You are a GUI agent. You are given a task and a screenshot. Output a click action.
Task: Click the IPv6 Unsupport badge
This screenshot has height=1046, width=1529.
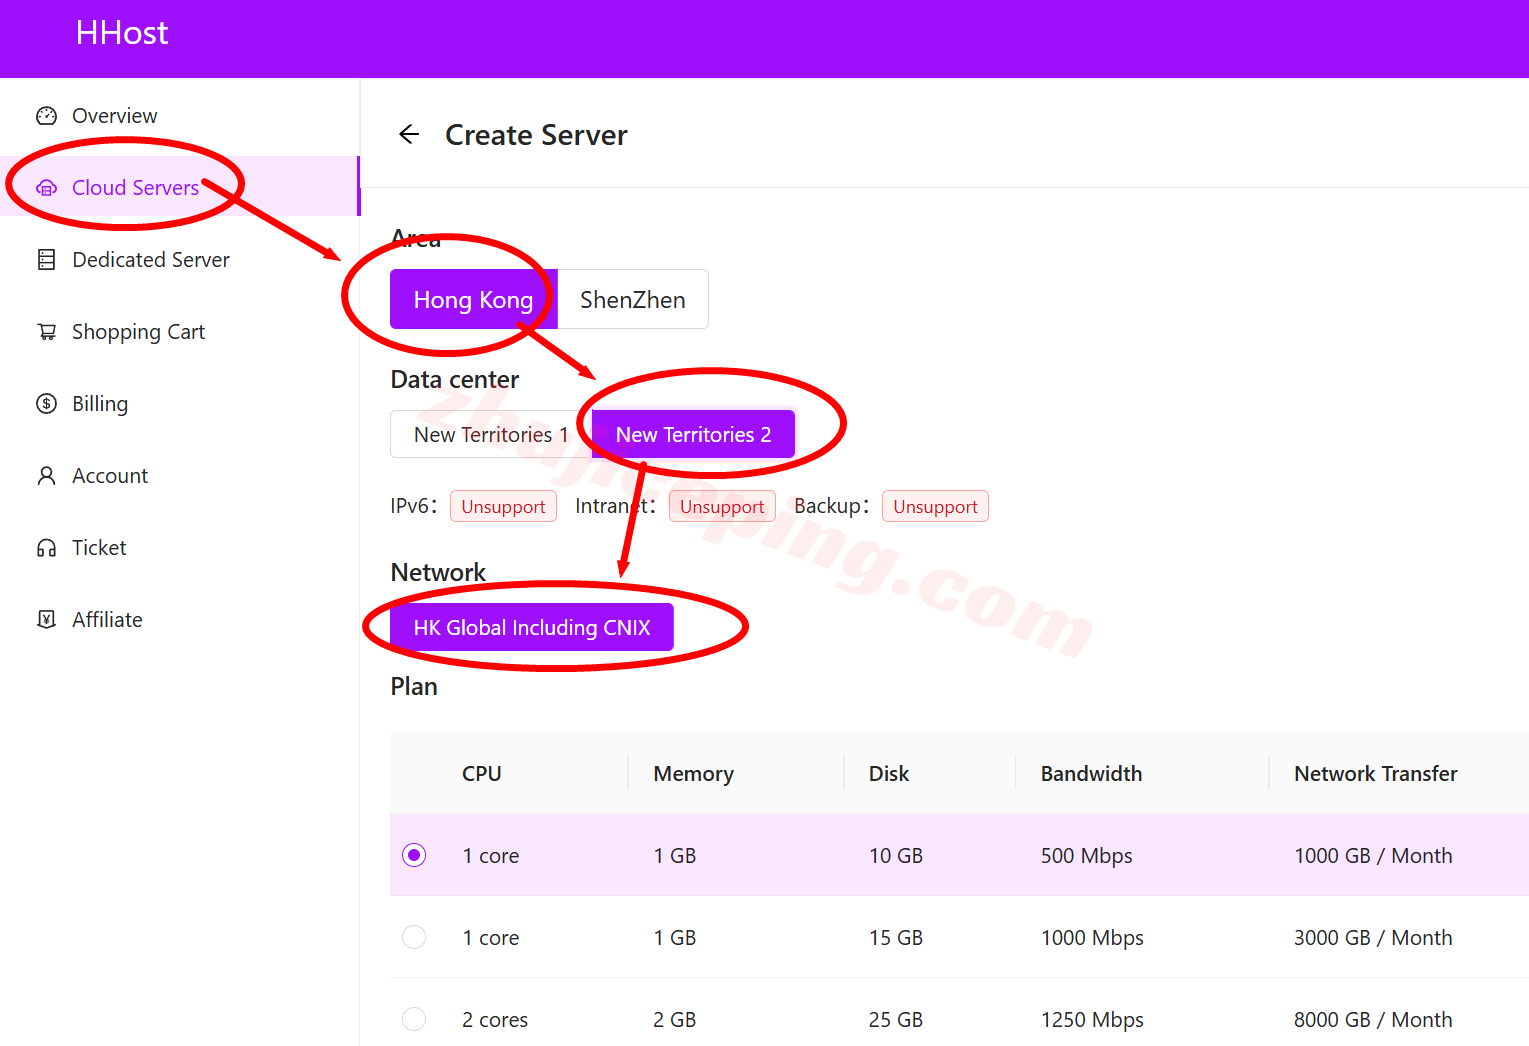503,506
